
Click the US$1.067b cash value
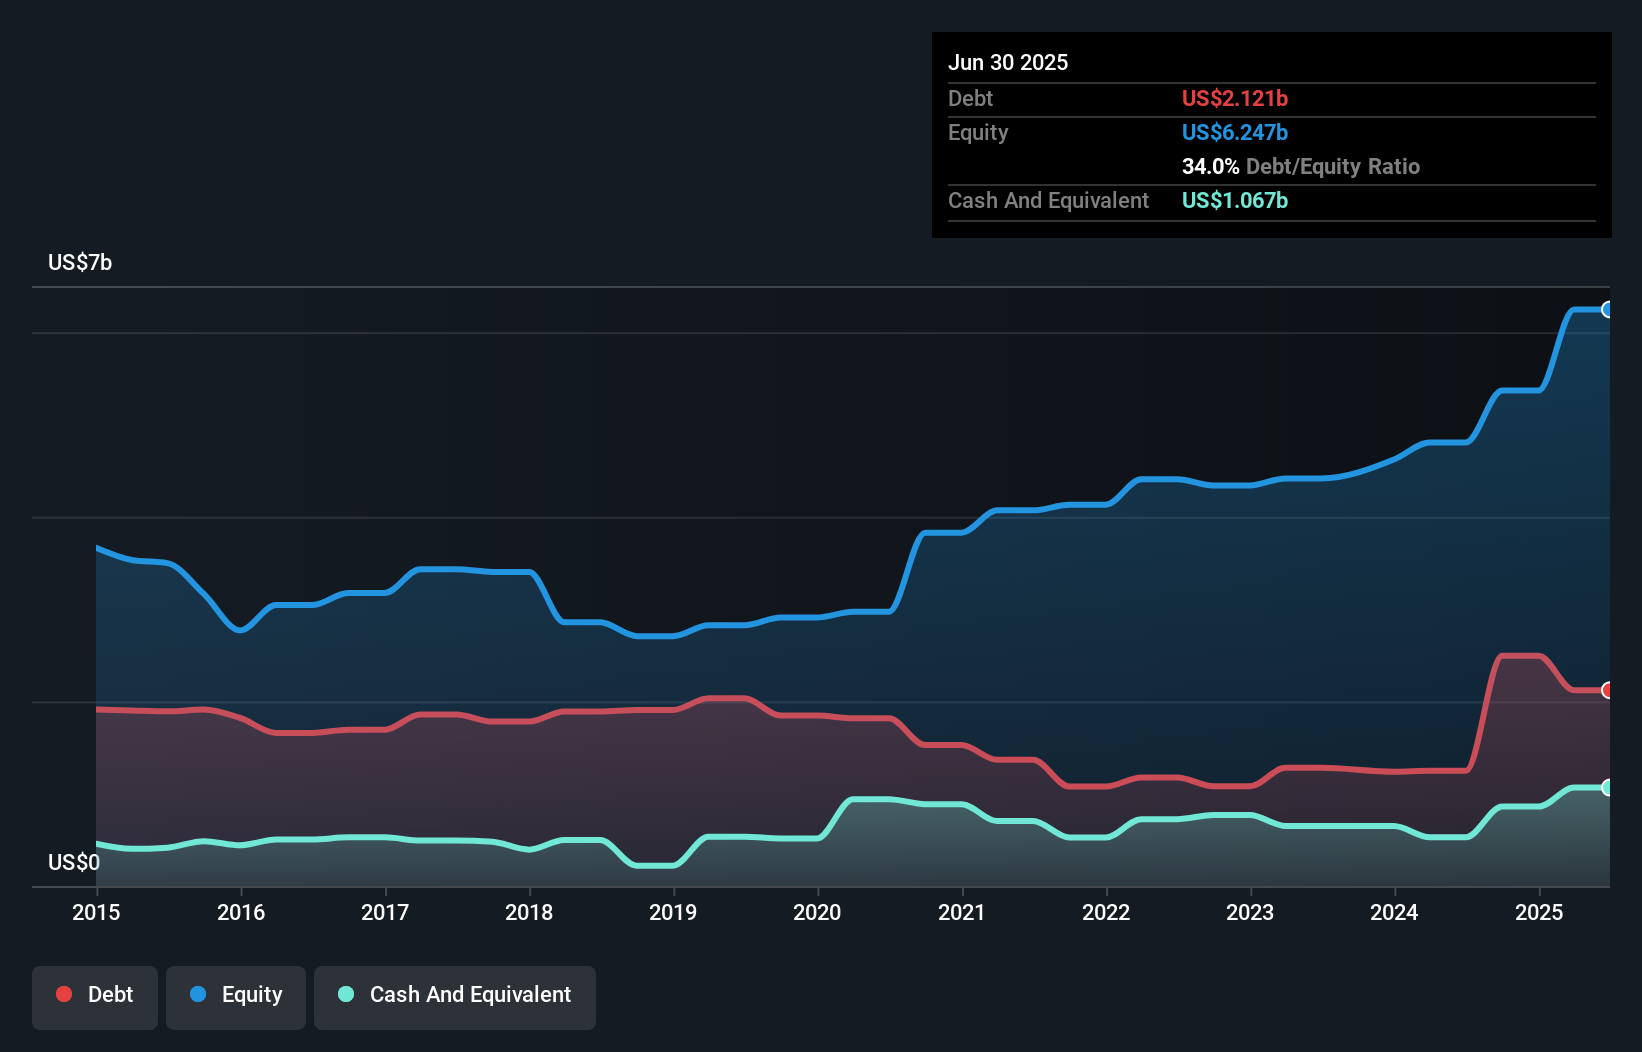click(1235, 200)
